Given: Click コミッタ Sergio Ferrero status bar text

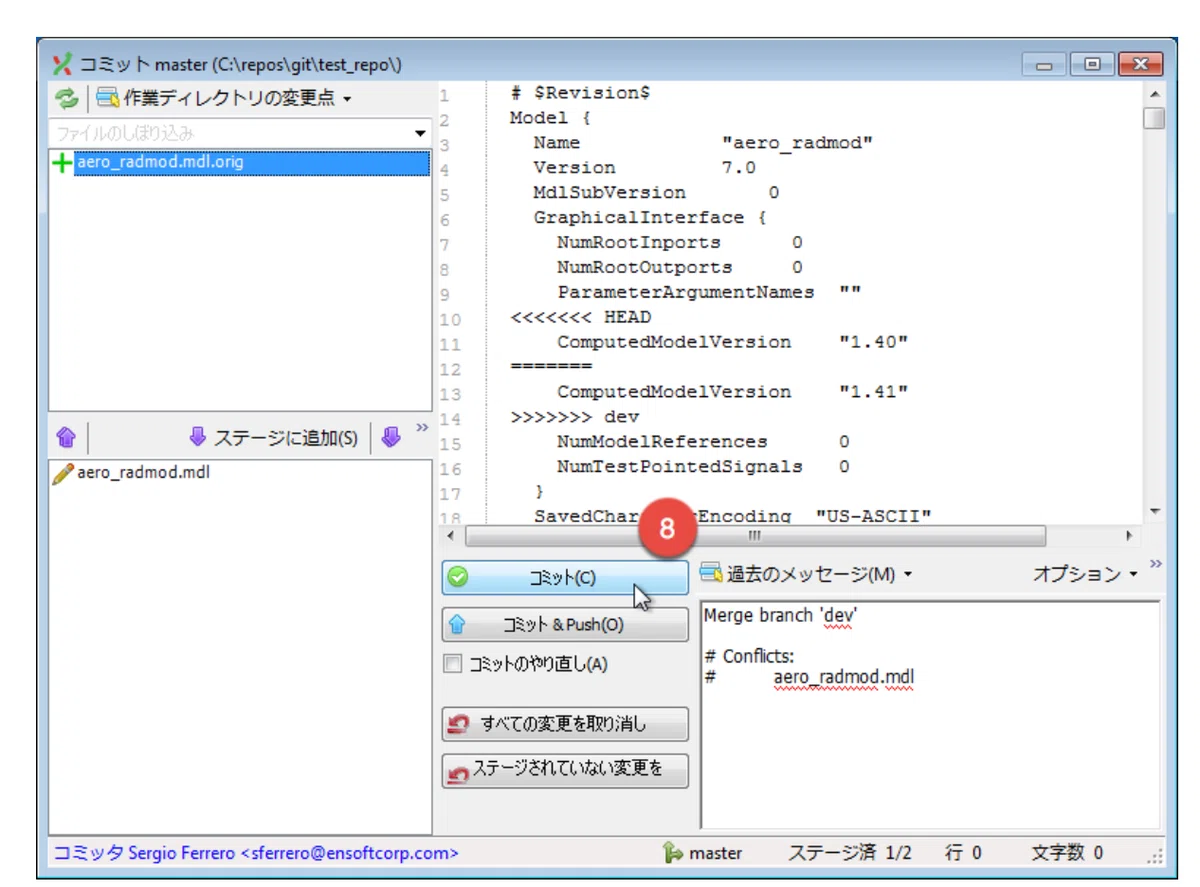Looking at the screenshot, I should 256,853.
